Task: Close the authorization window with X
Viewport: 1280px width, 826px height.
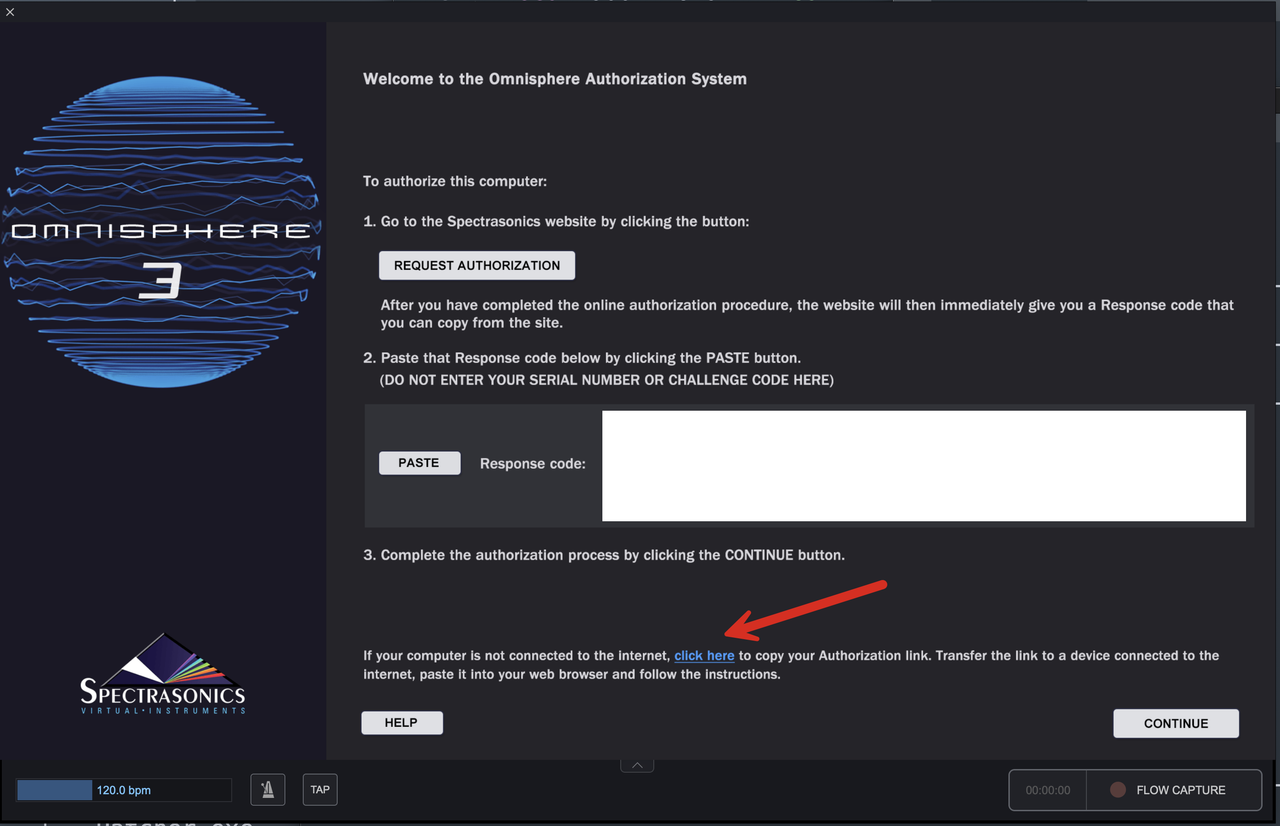Action: click(10, 12)
